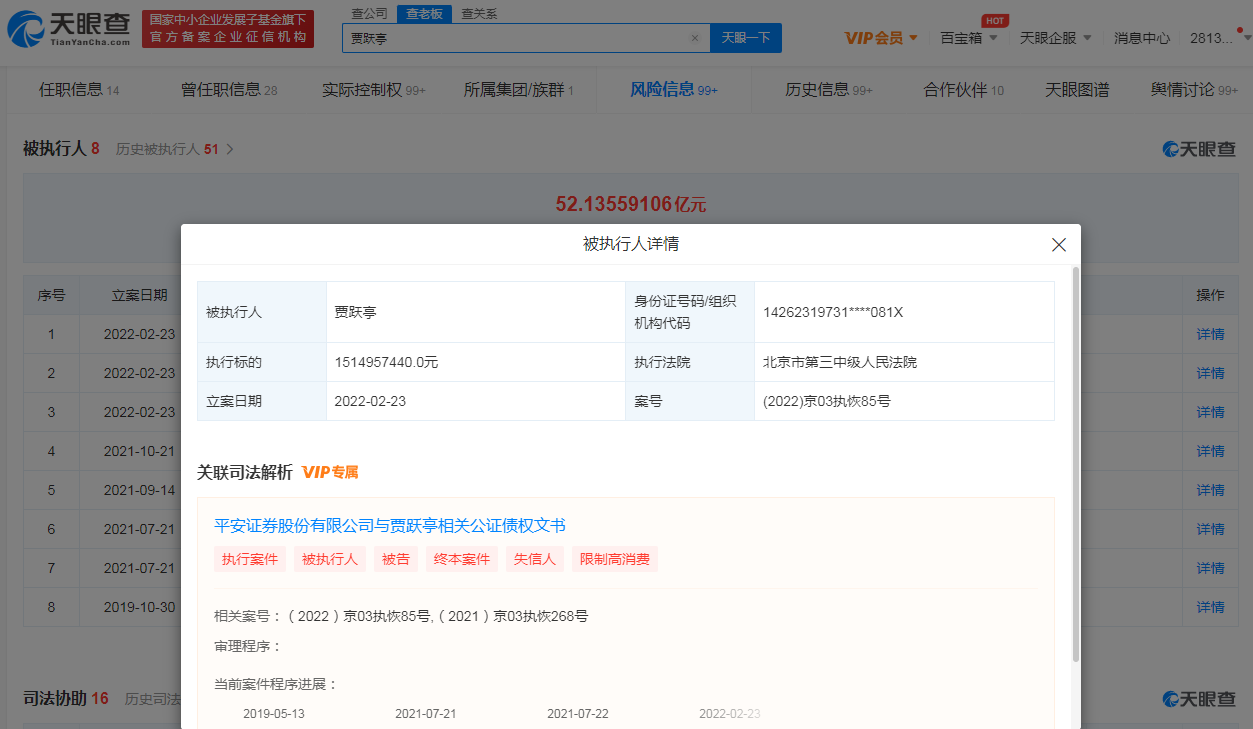Close the 被执行人详情 dialog

pos(1059,245)
